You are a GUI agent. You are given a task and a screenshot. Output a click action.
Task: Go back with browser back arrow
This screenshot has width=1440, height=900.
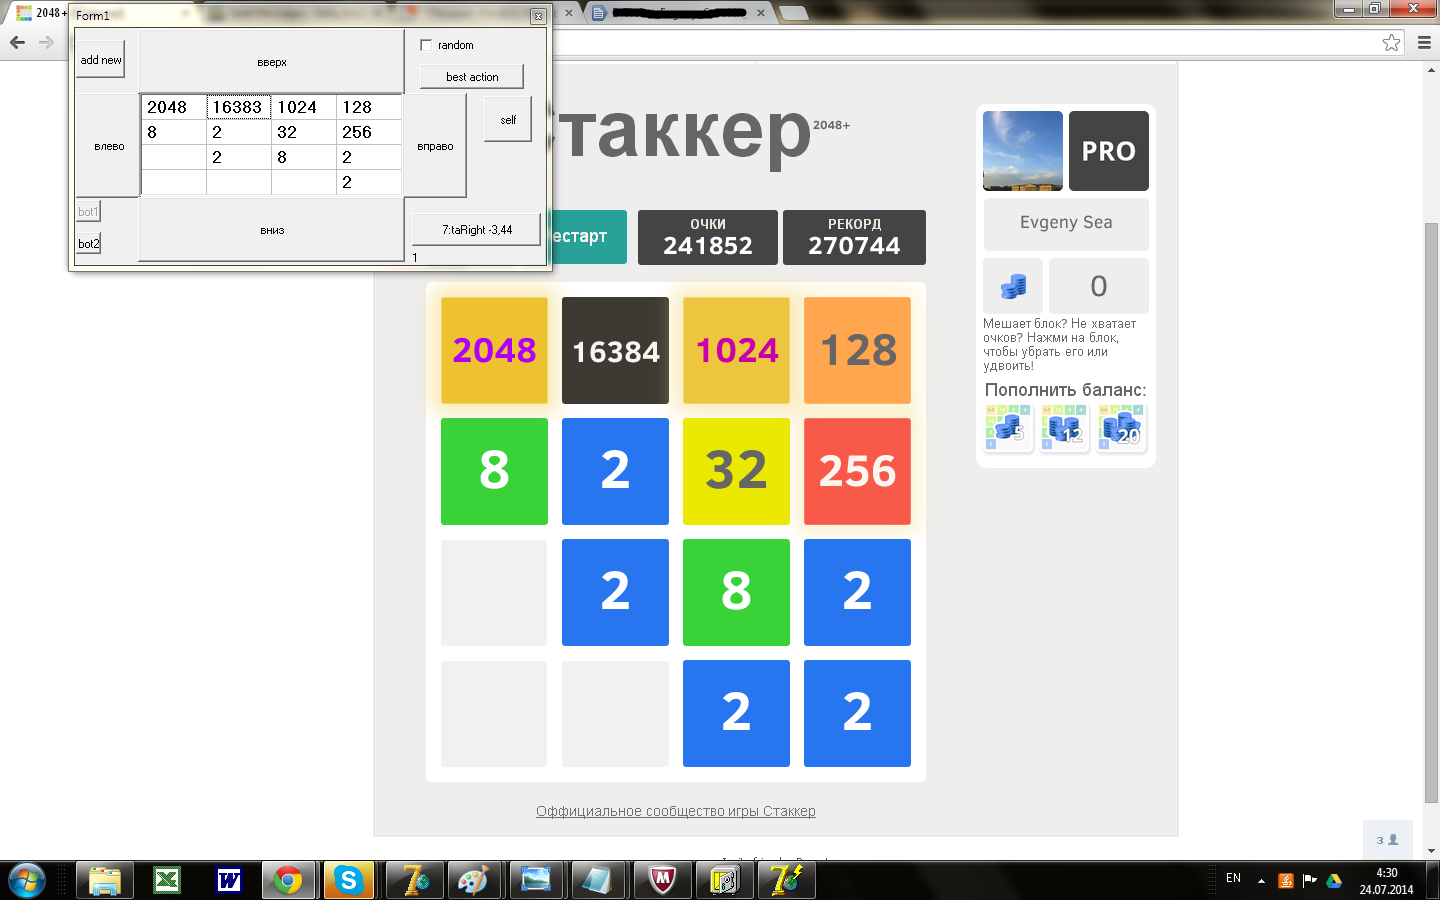coord(17,42)
